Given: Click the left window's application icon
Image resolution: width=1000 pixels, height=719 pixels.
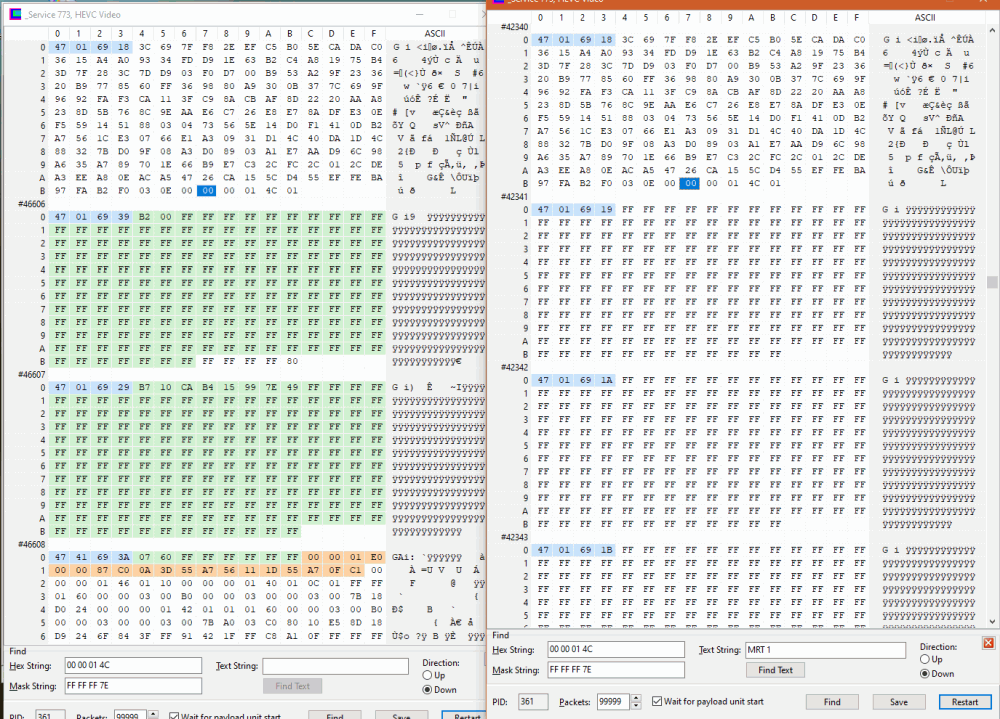Looking at the screenshot, I should (15, 14).
